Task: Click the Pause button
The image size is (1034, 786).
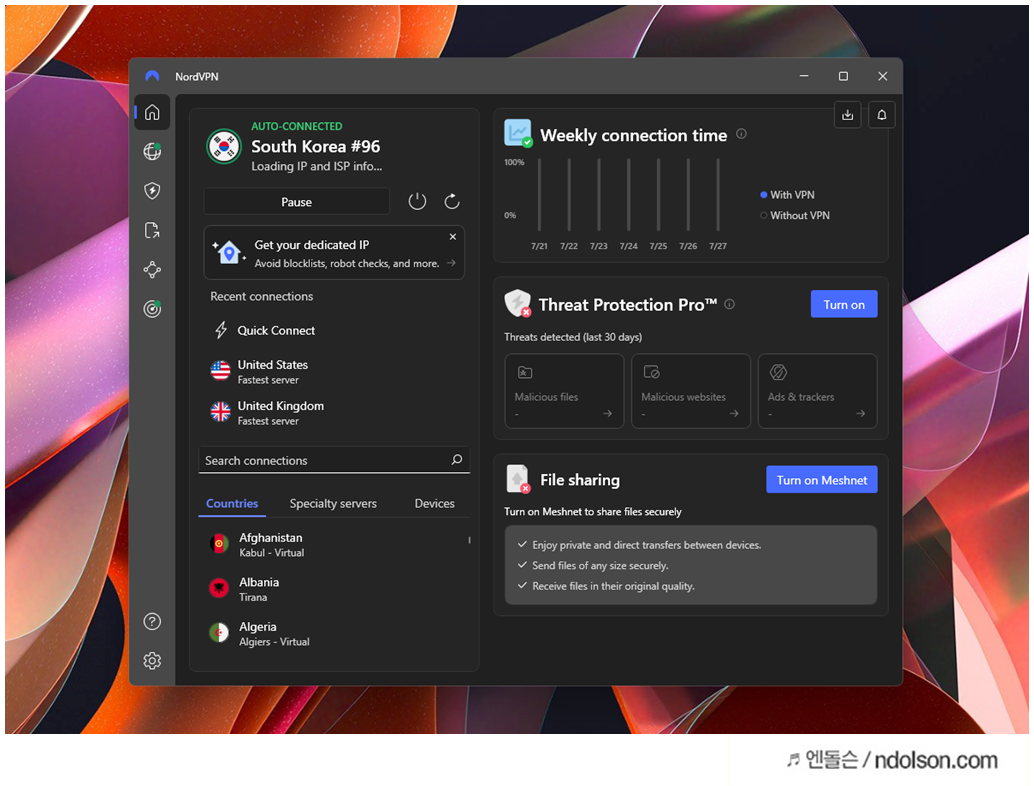Action: pos(297,202)
